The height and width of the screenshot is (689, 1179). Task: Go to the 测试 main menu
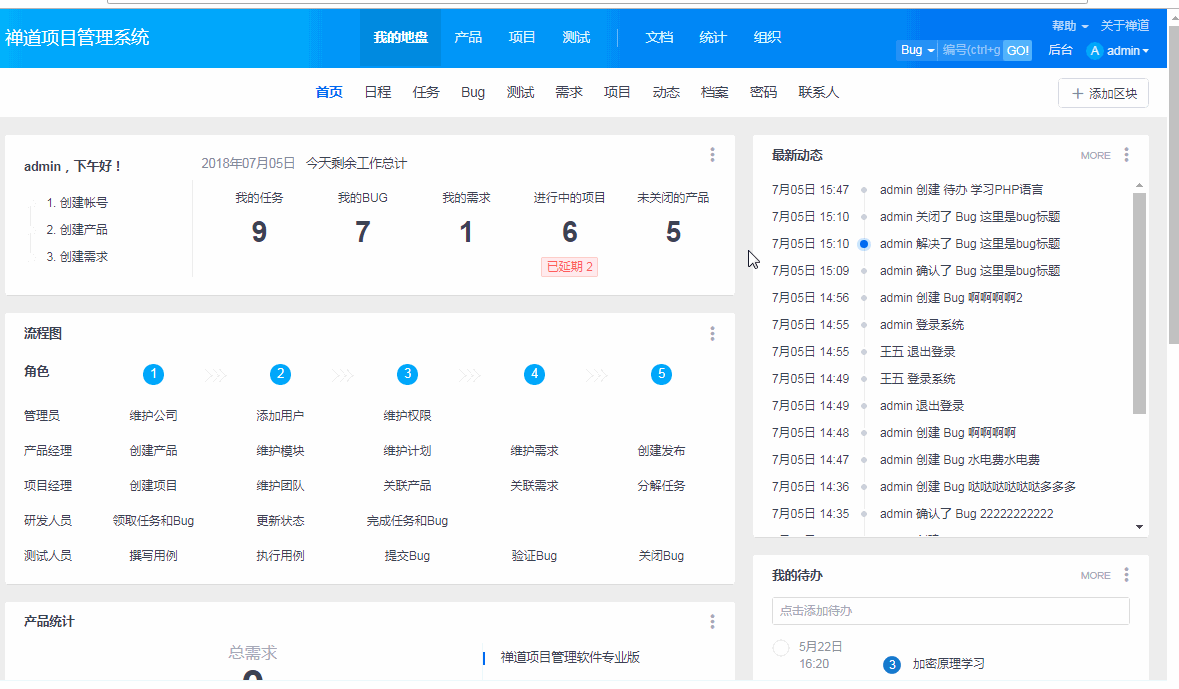(x=576, y=37)
